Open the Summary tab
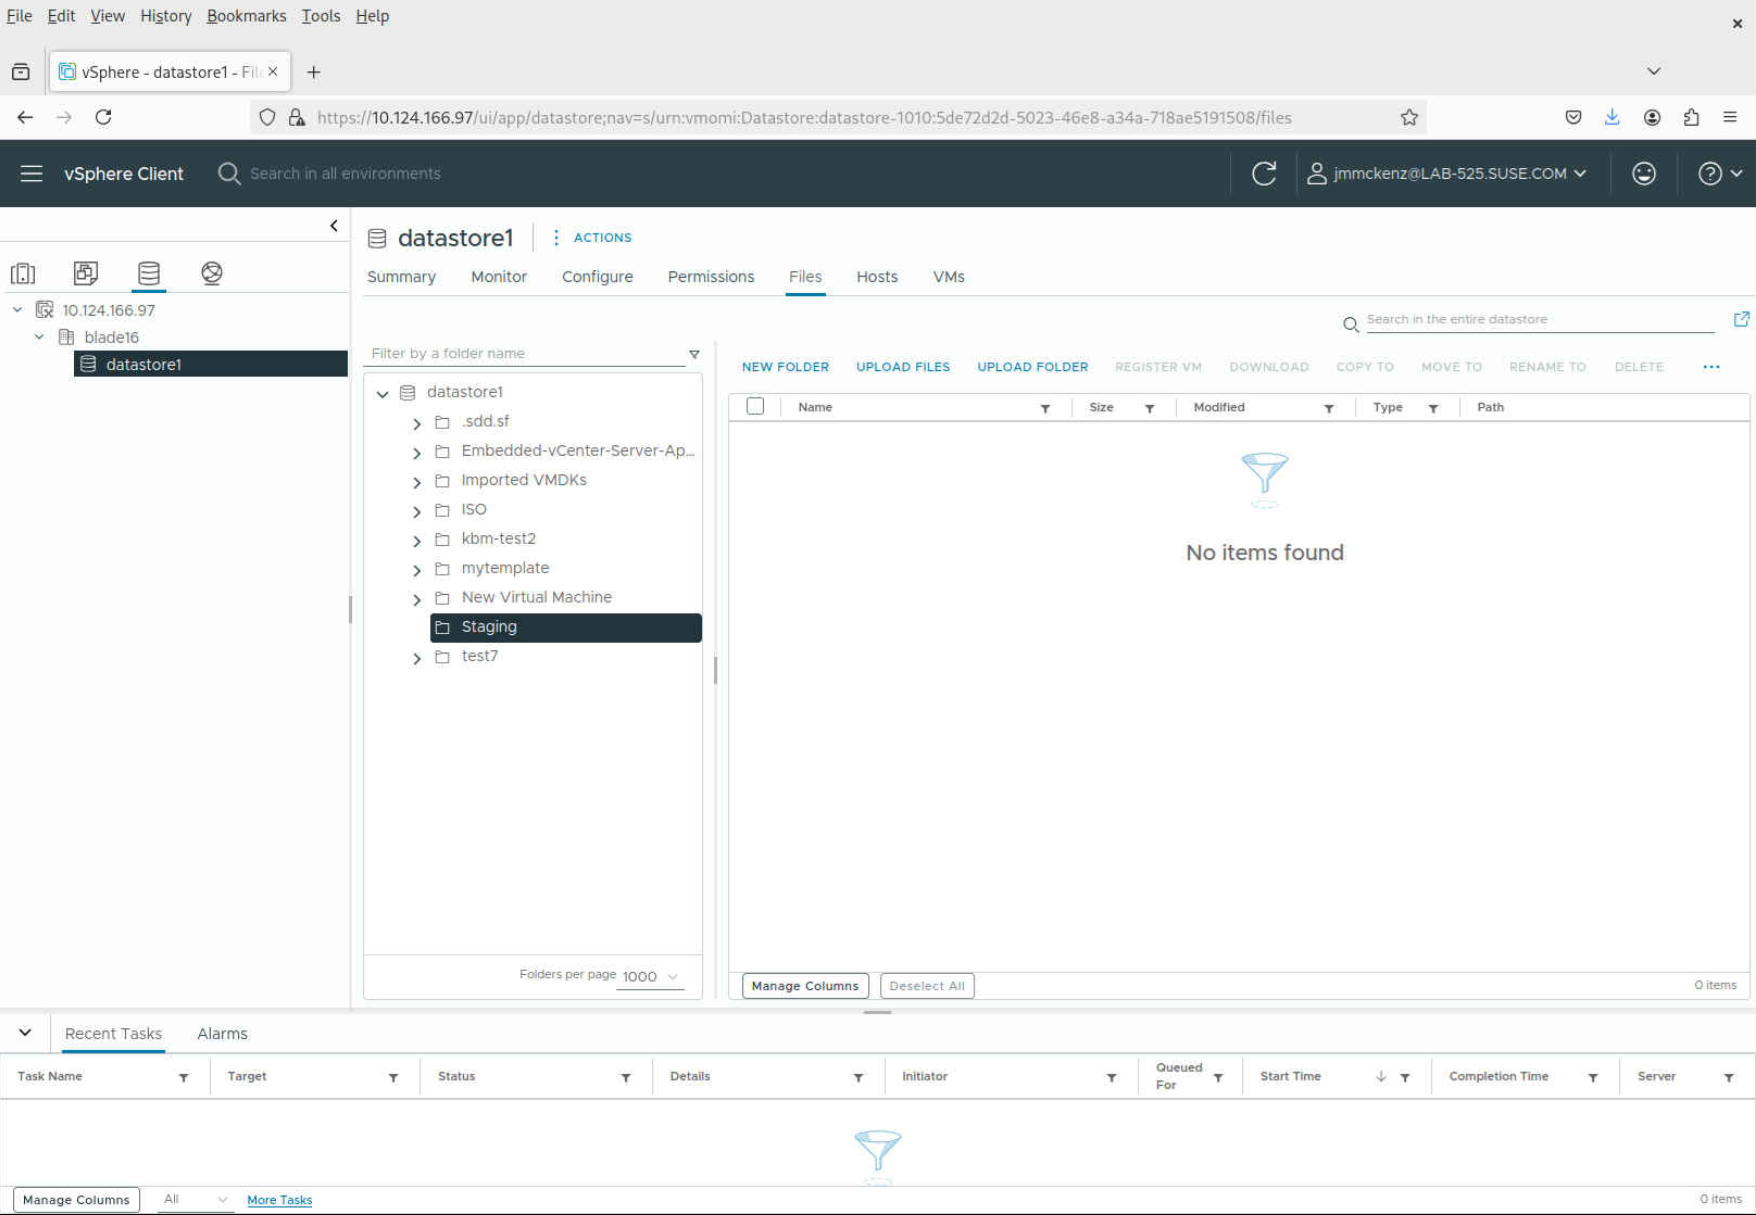Viewport: 1756px width, 1215px height. (401, 277)
